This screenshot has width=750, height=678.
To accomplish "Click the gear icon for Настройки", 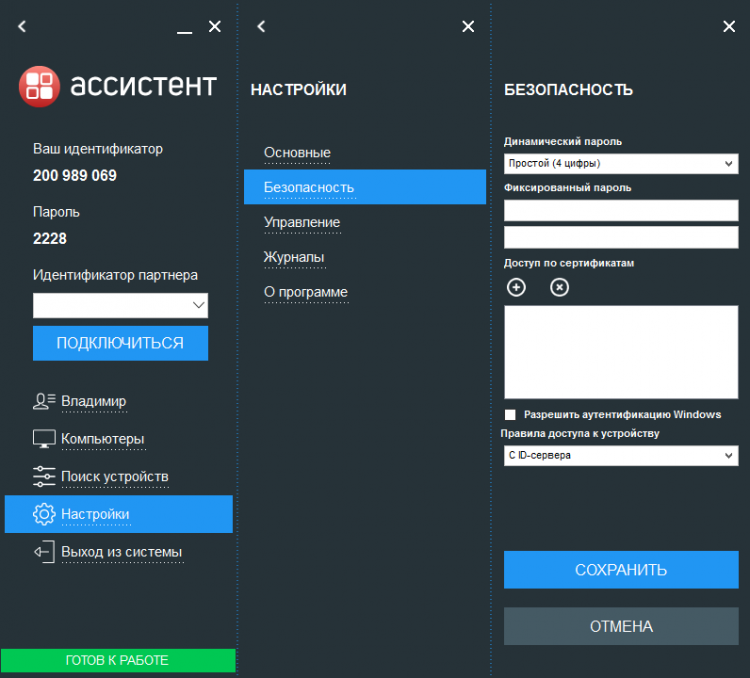I will 43,514.
